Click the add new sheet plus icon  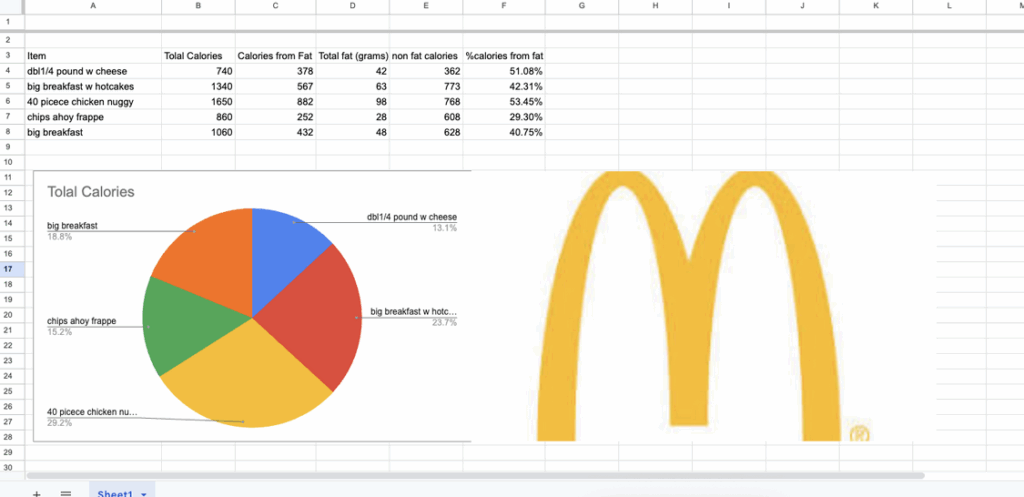point(37,493)
